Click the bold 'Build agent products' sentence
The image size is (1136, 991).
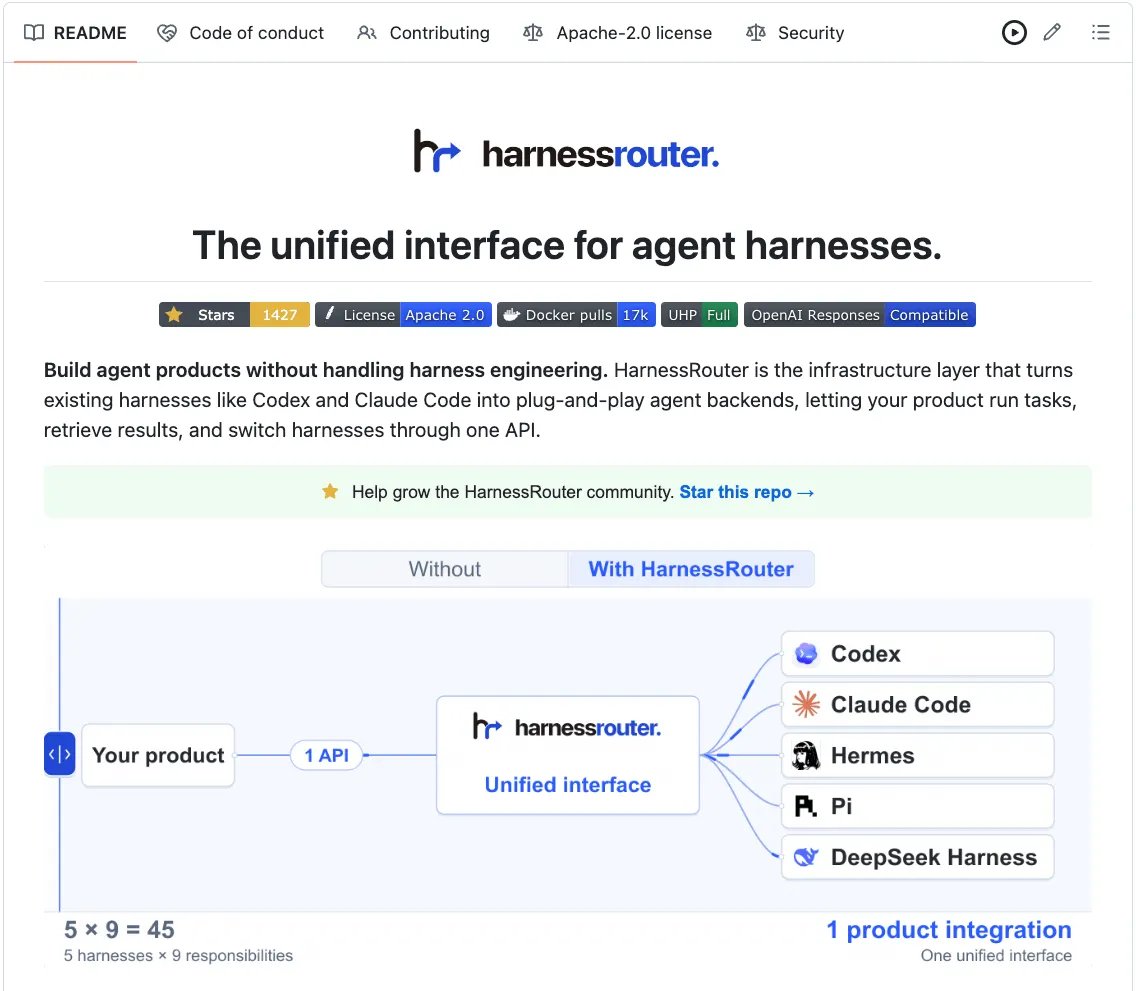325,370
